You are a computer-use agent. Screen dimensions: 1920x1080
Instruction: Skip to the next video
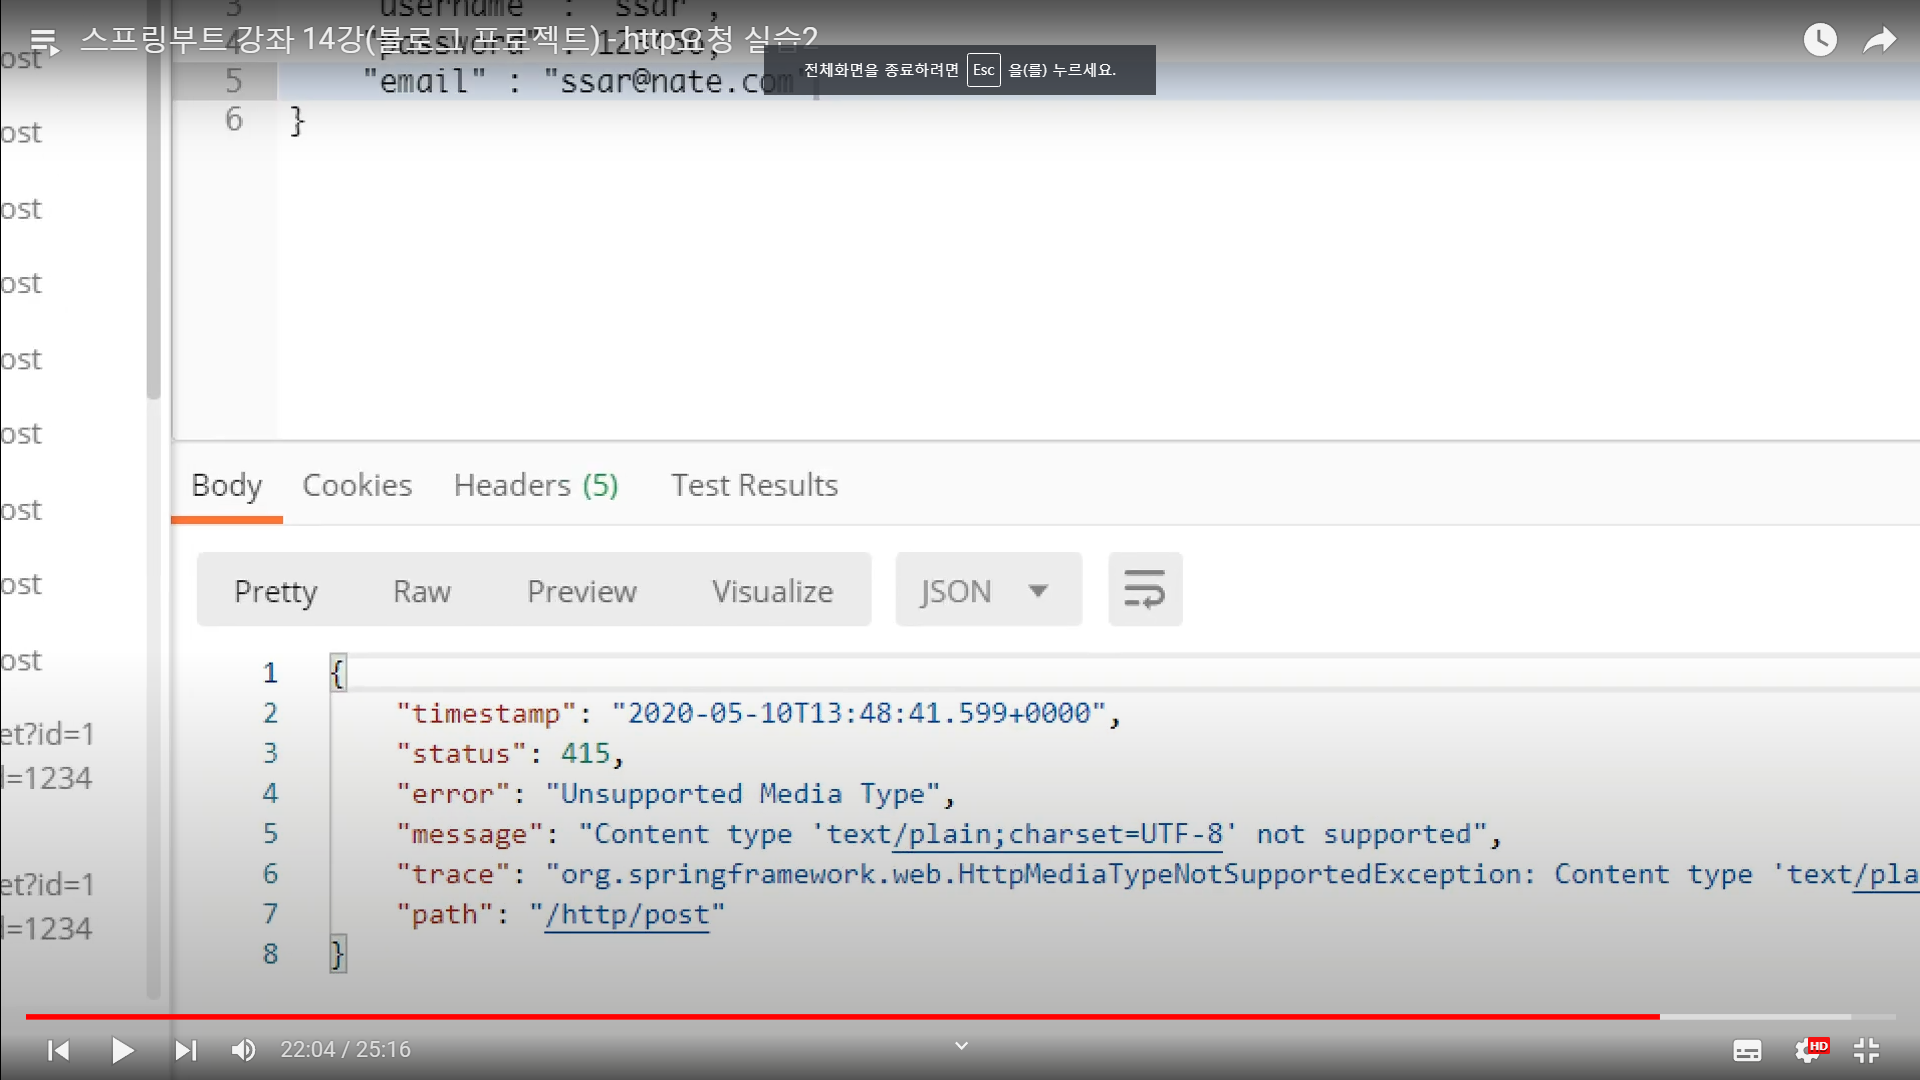[185, 1050]
